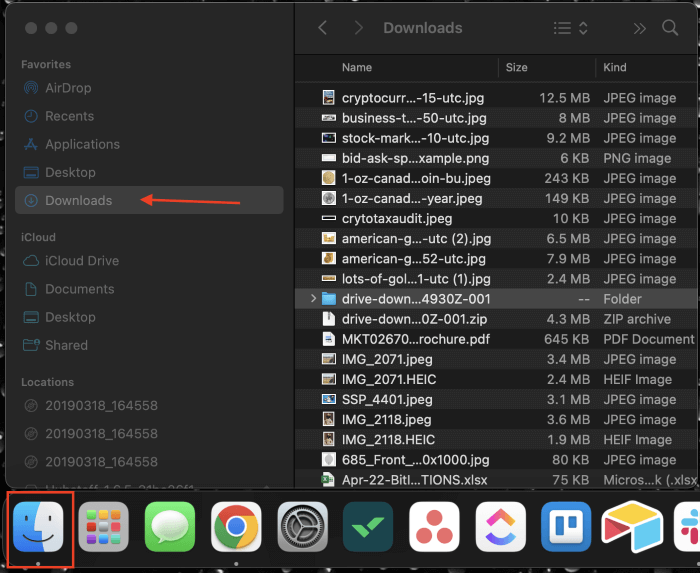This screenshot has height=573, width=700.
Task: Launch Airtable from the Dock
Action: coord(632,527)
